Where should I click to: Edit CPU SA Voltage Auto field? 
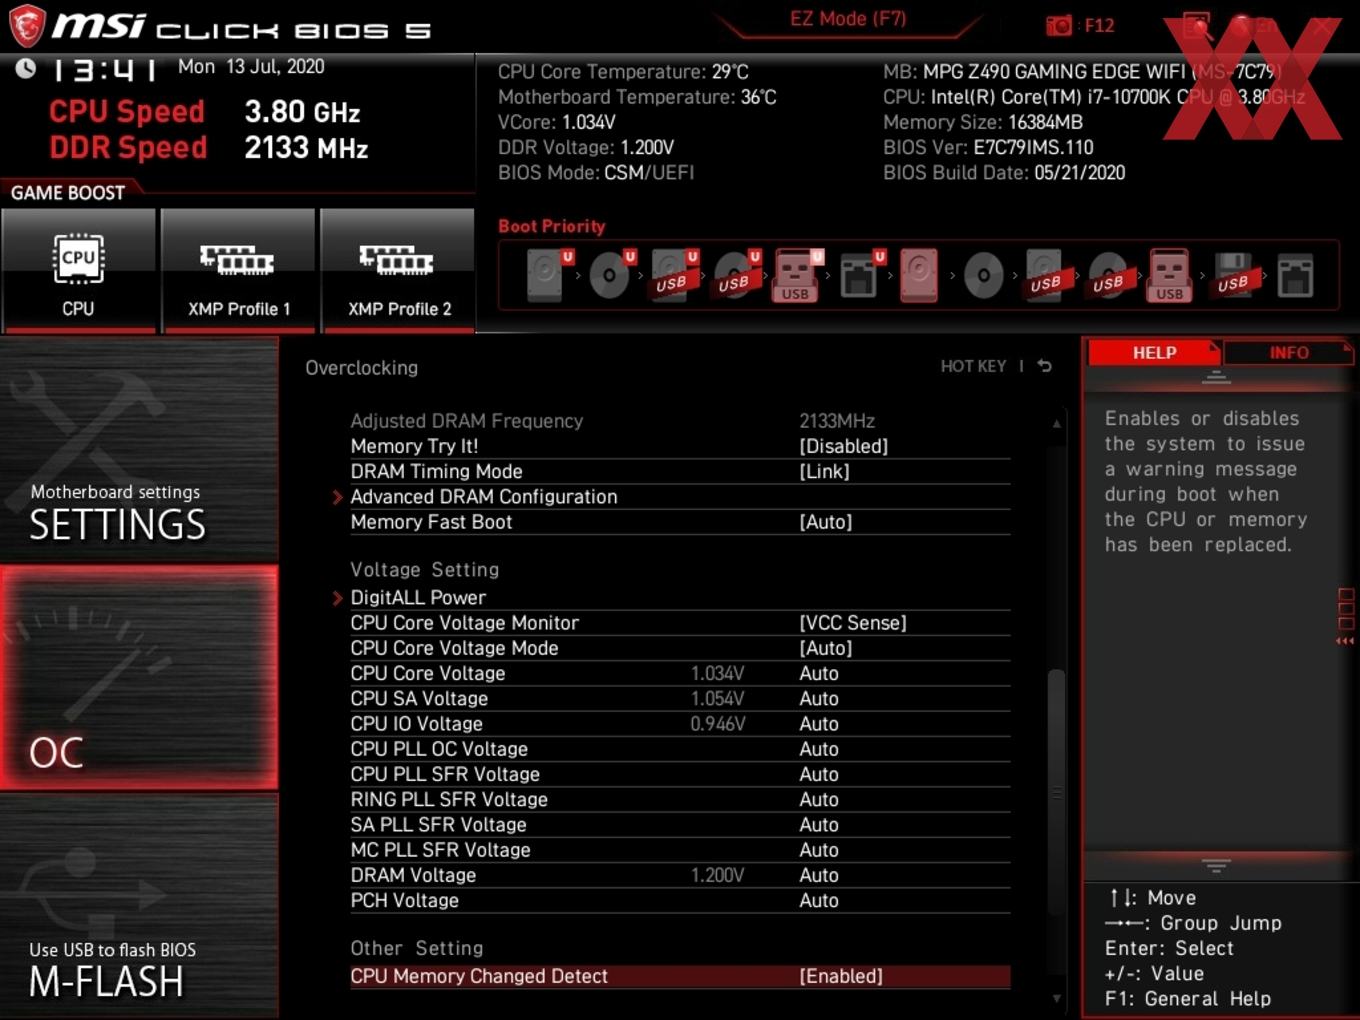pyautogui.click(x=819, y=699)
